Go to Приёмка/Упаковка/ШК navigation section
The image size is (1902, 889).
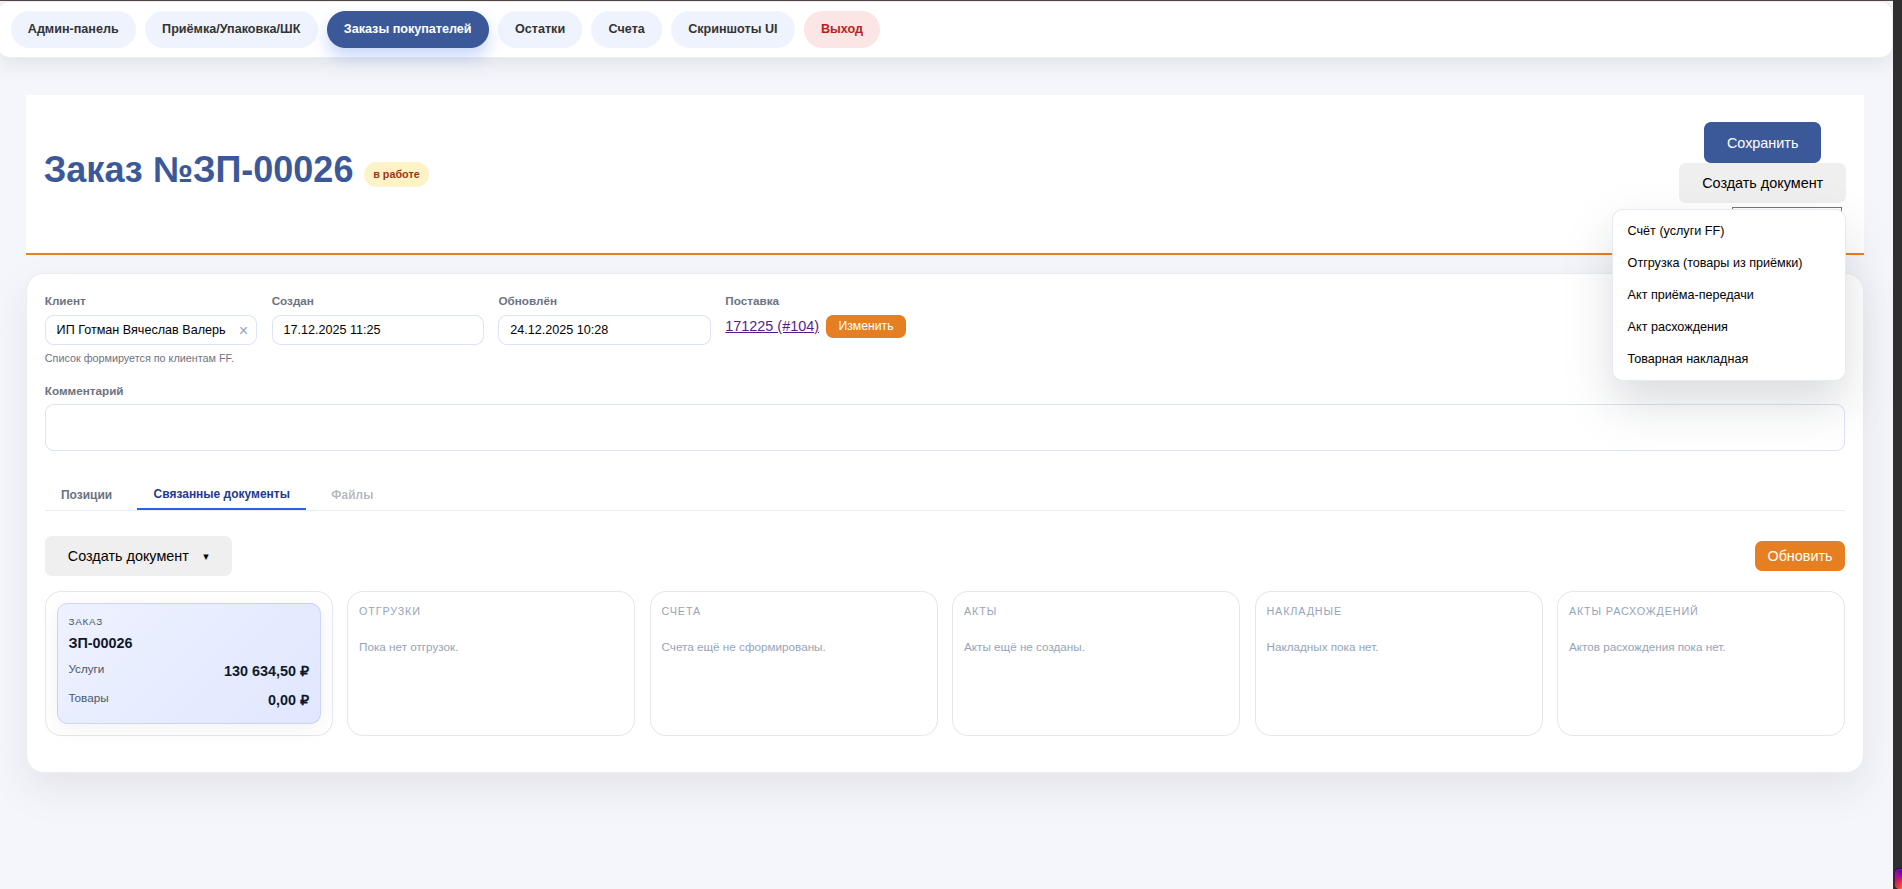click(231, 29)
